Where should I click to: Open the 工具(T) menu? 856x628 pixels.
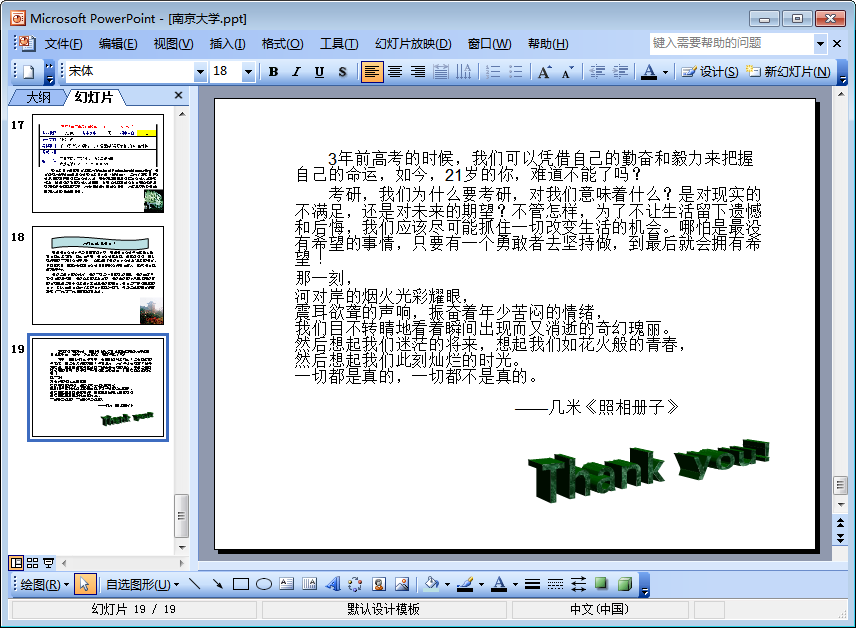(338, 44)
